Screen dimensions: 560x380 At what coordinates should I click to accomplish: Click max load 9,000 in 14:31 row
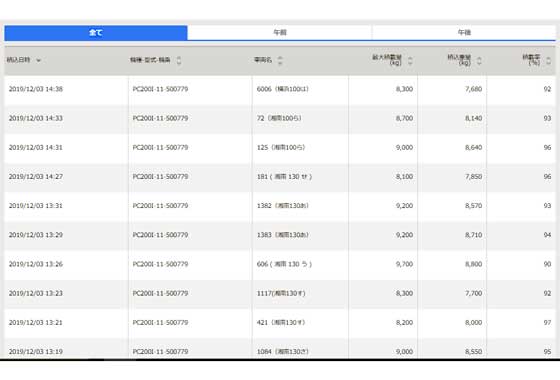(x=404, y=148)
